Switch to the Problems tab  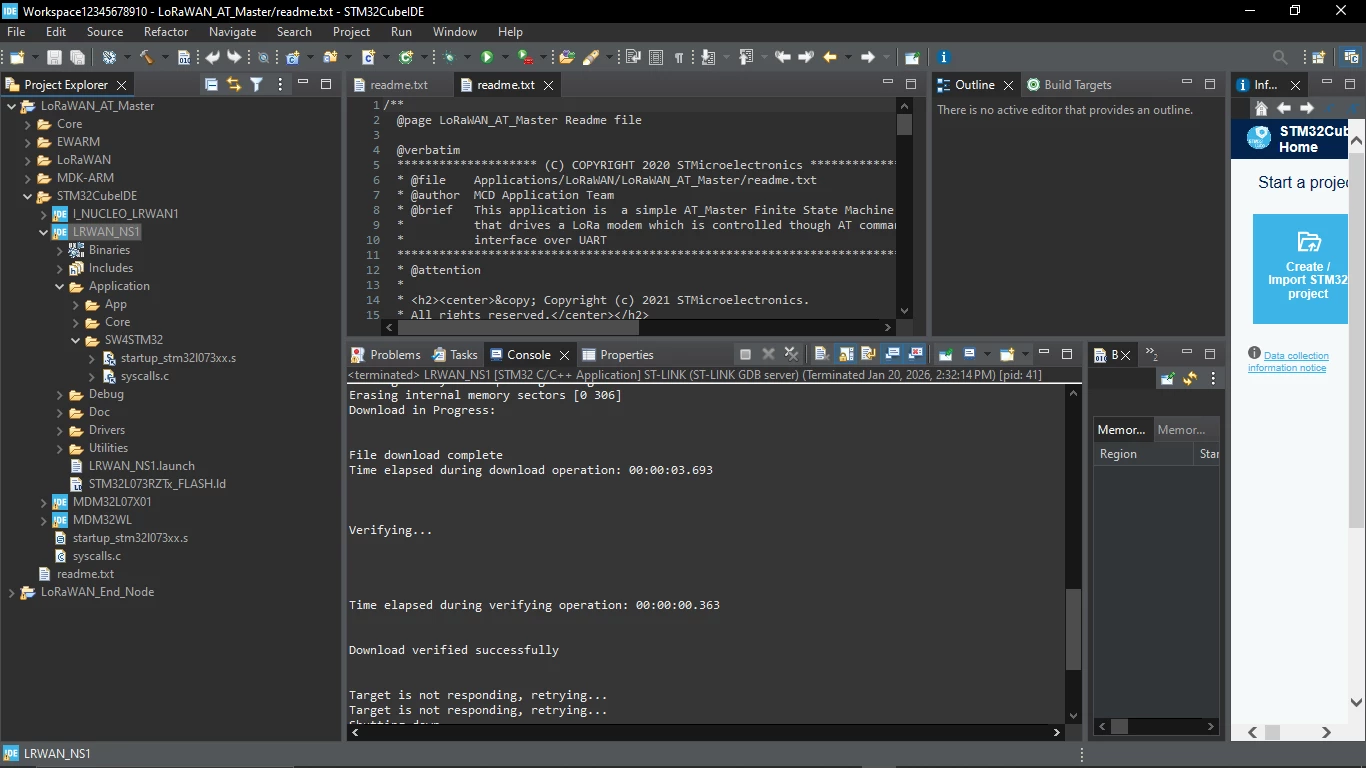[385, 354]
